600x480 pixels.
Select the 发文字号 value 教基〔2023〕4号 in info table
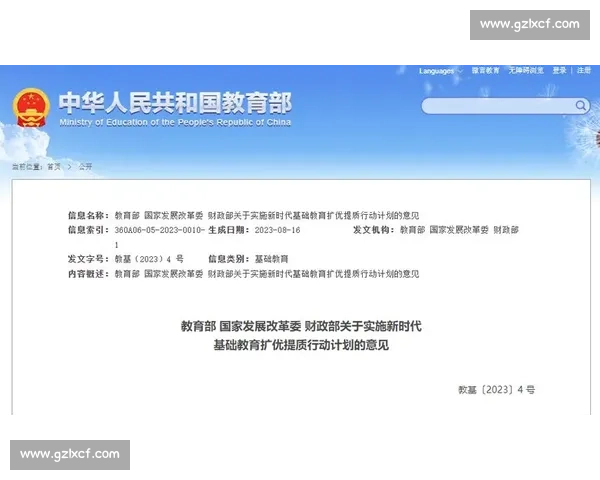tap(149, 259)
